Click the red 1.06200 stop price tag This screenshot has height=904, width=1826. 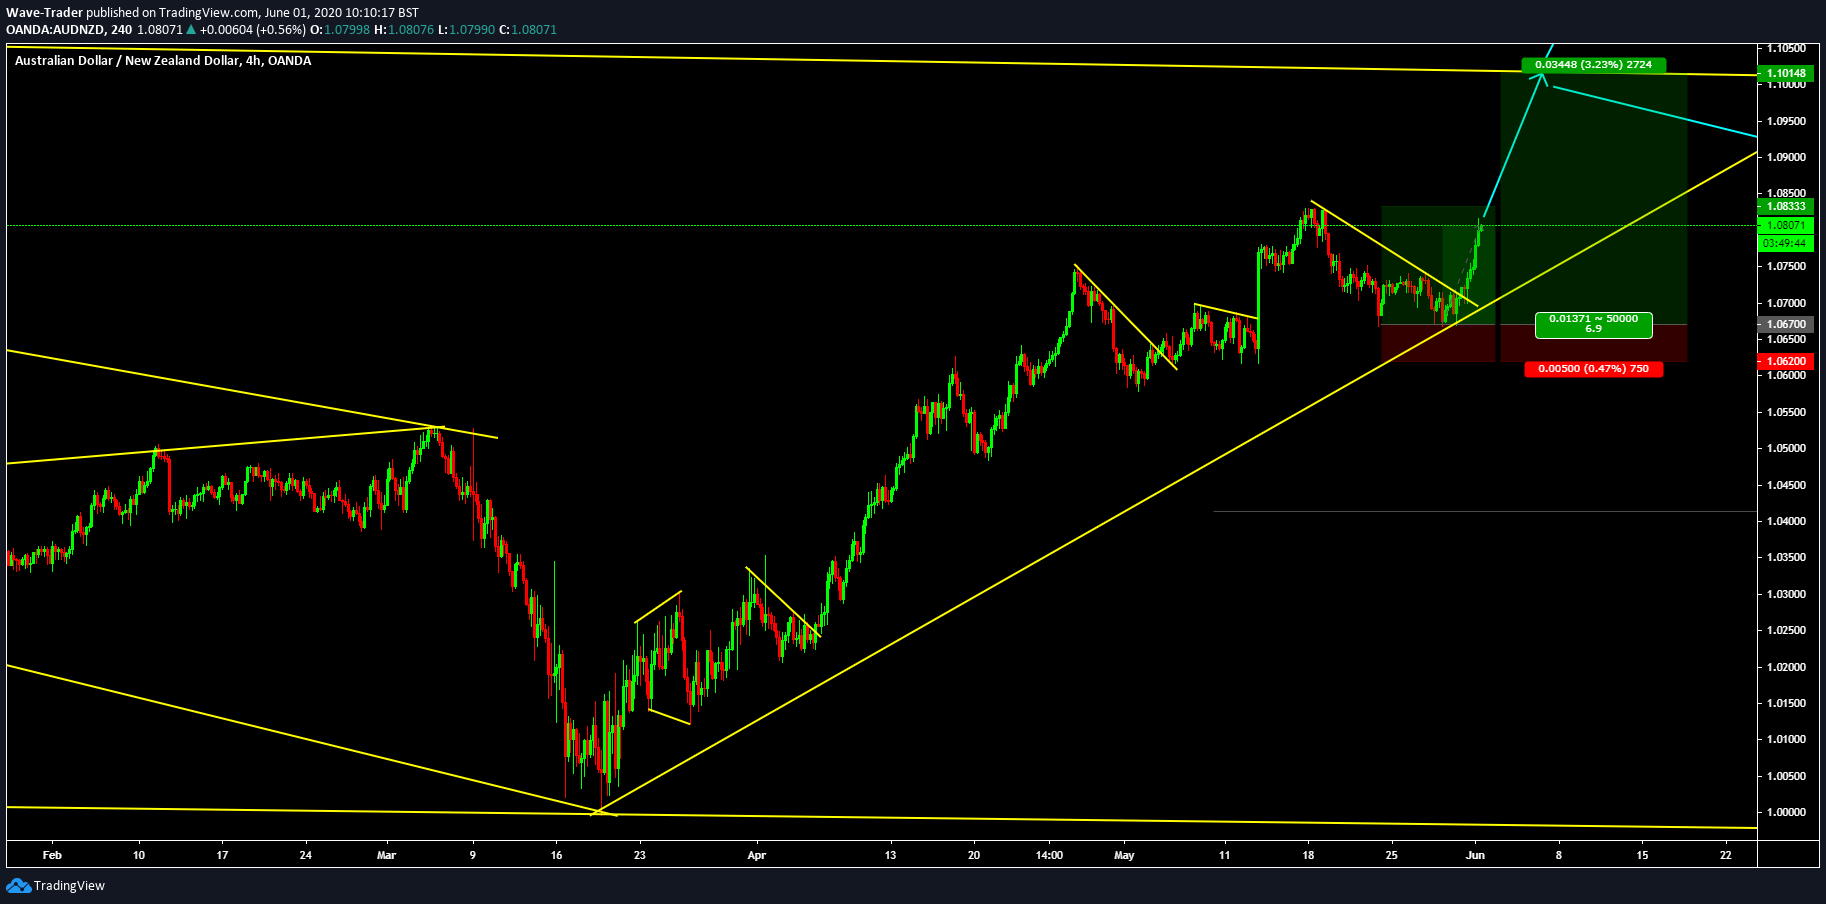pos(1786,361)
